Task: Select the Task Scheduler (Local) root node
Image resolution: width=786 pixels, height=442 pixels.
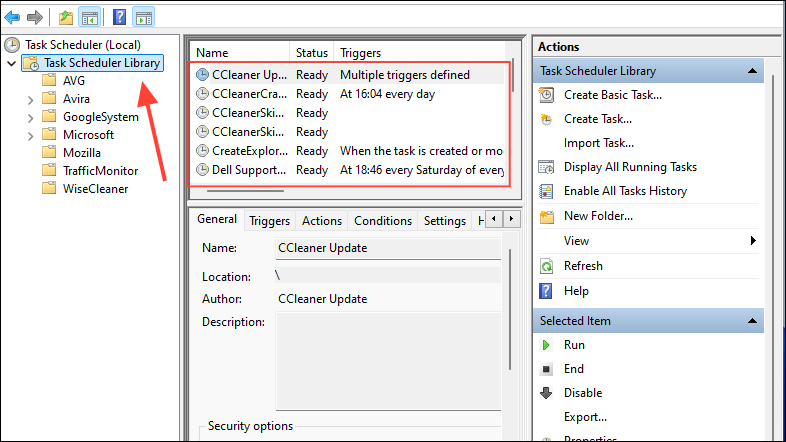Action: (83, 45)
